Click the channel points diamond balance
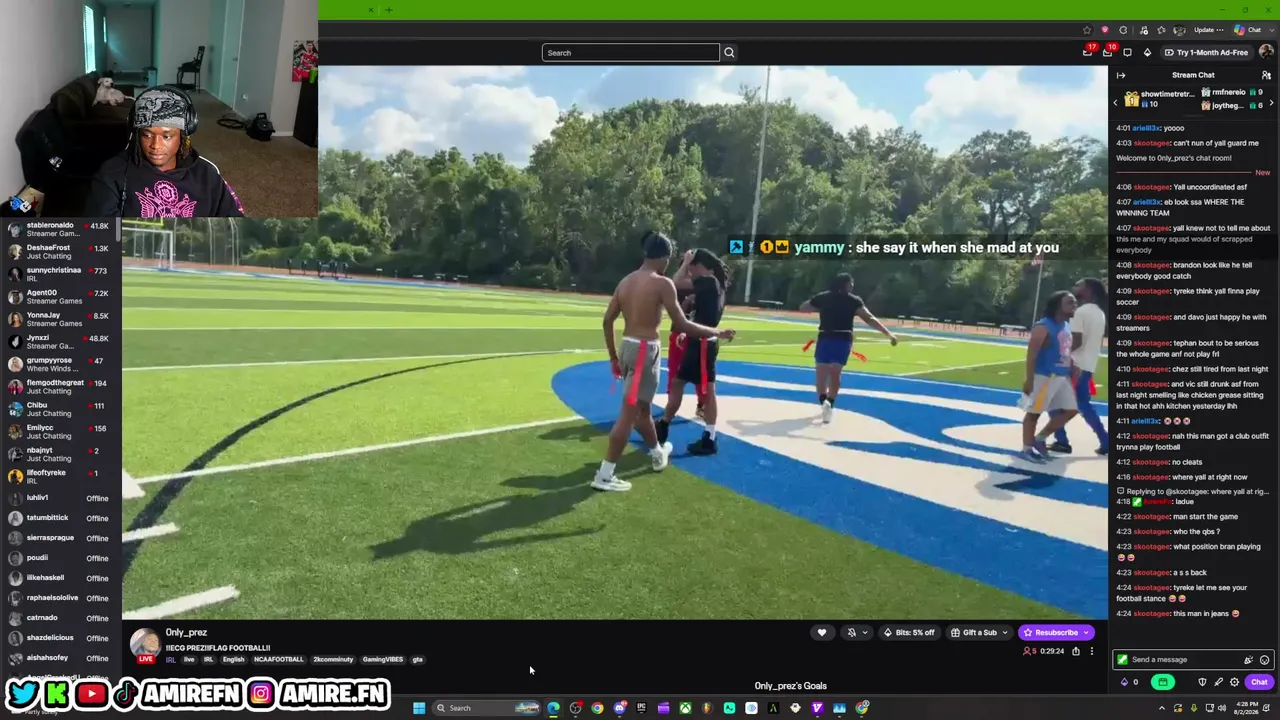The width and height of the screenshot is (1280, 720). (x=1129, y=682)
